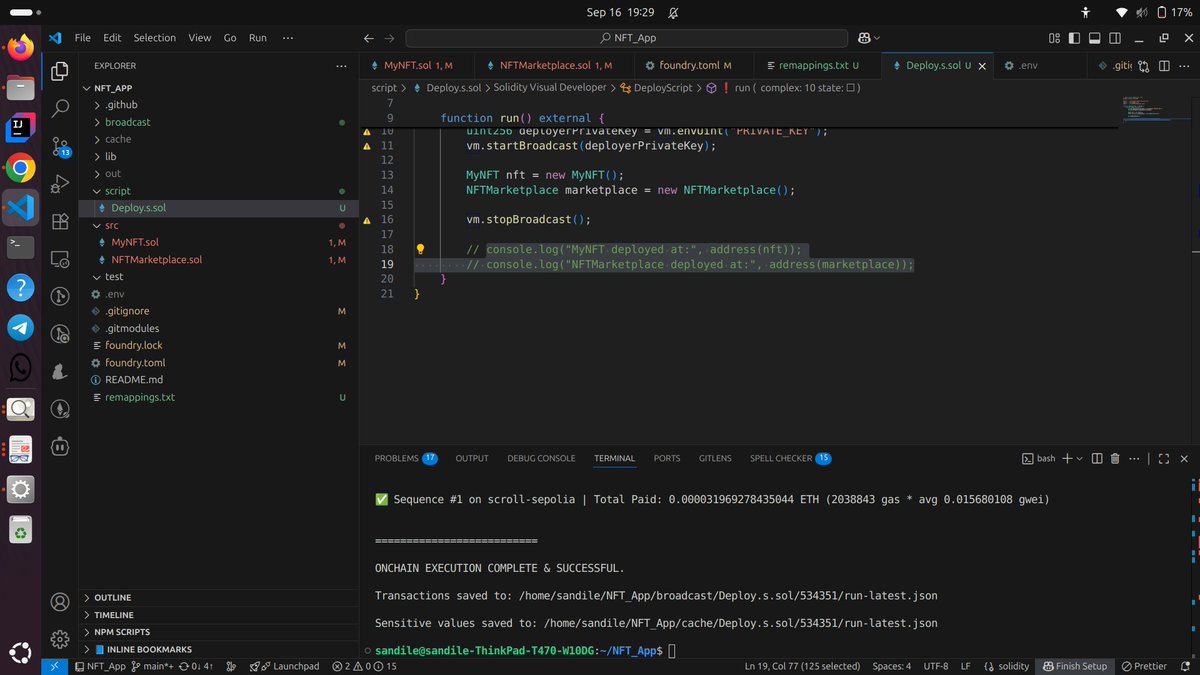This screenshot has width=1200, height=675.
Task: Switch to the foundry.toml tab
Action: (x=695, y=66)
